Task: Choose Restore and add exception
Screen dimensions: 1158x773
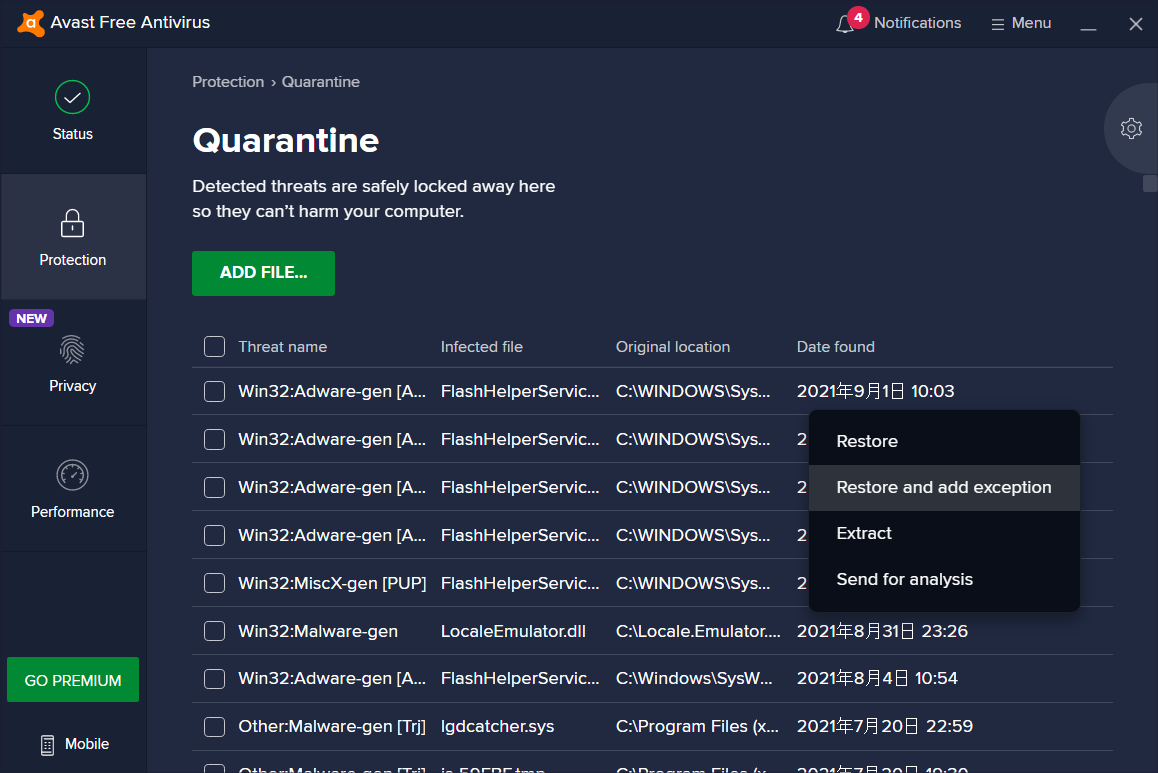Action: (x=944, y=487)
